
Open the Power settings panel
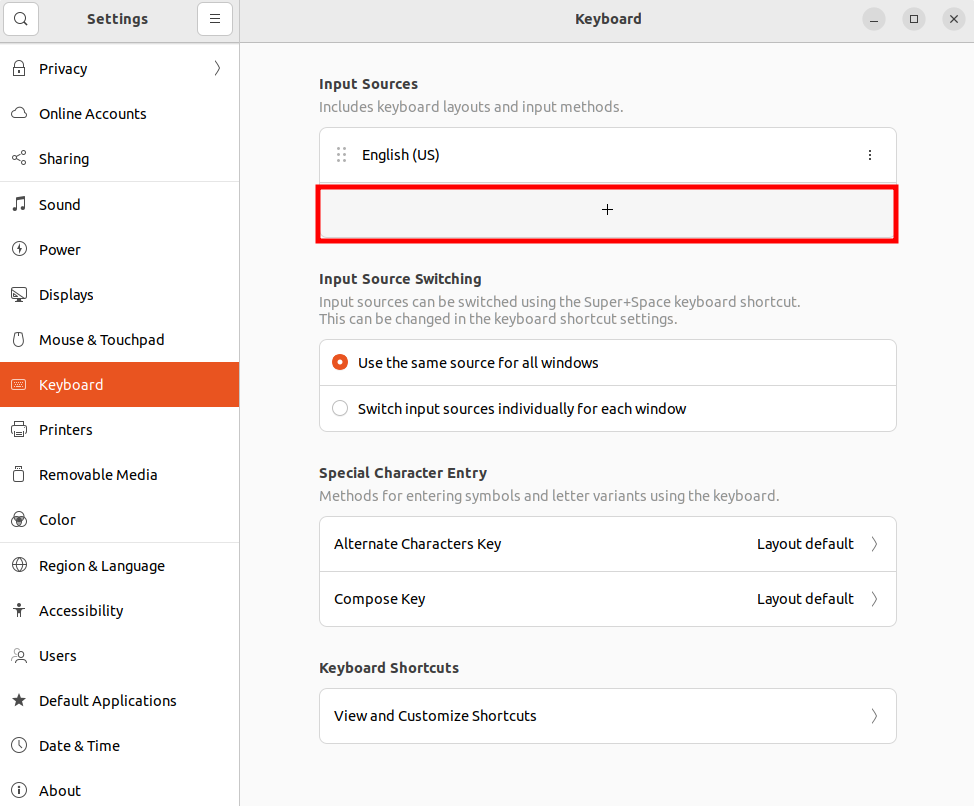(119, 250)
